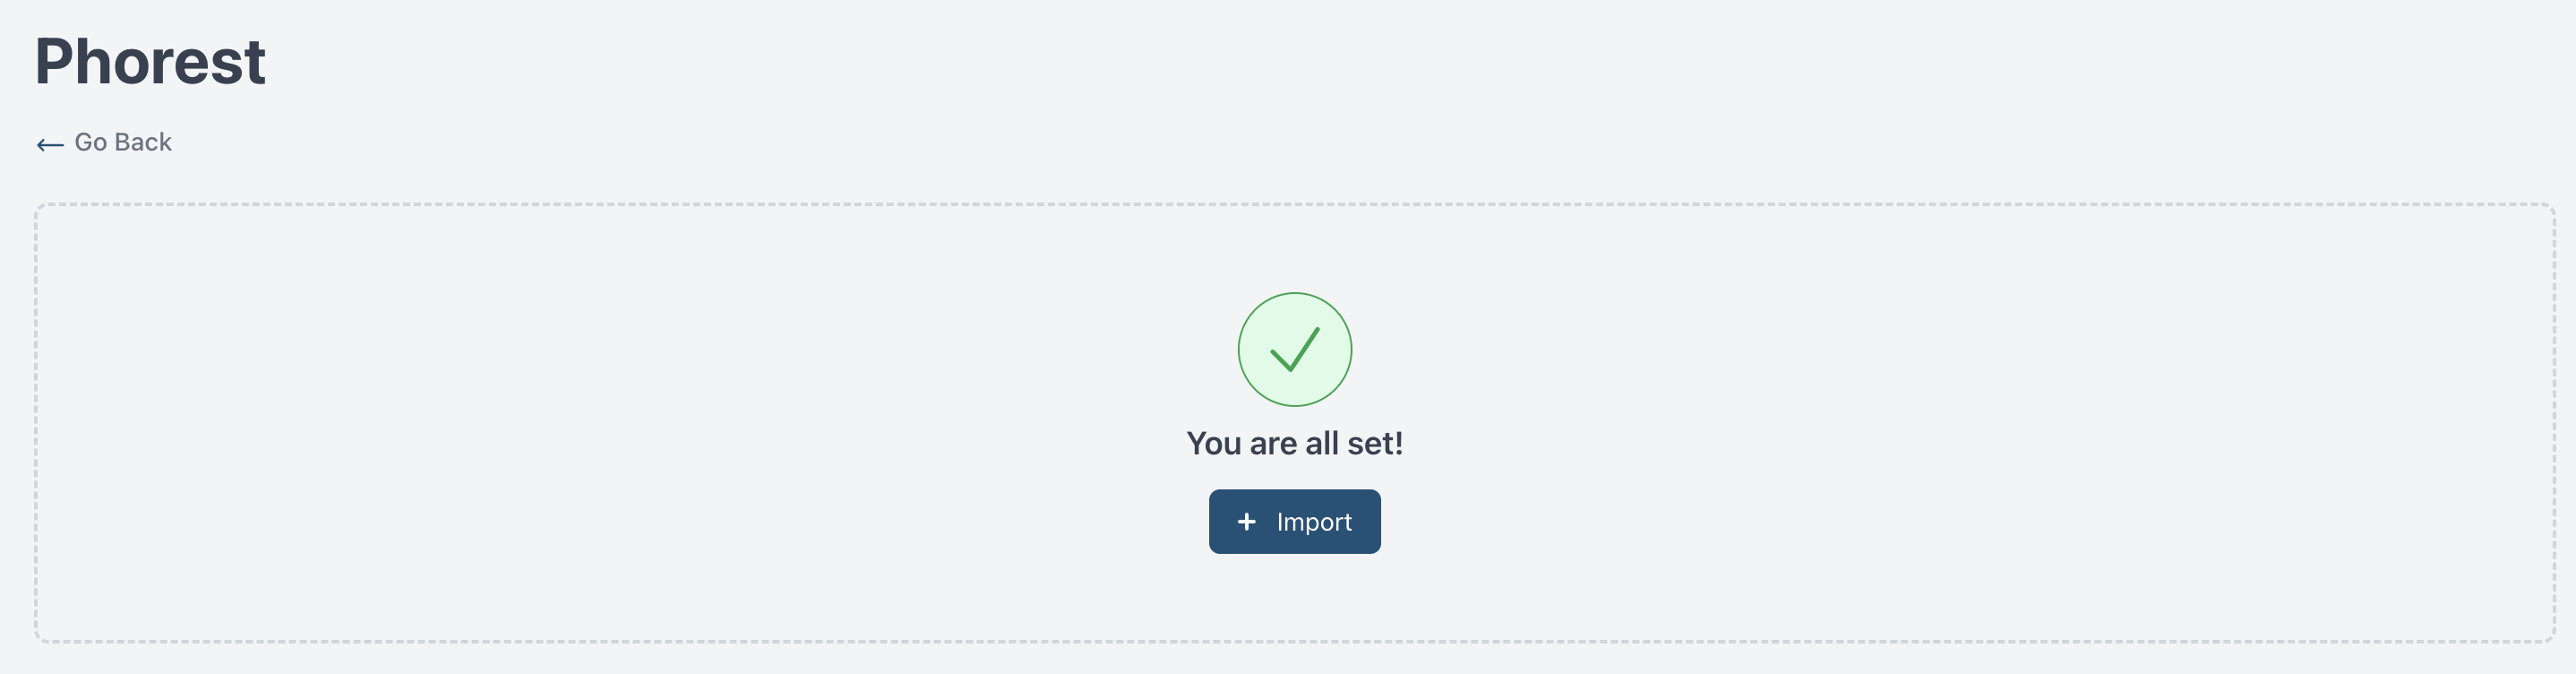Click the Import button
Viewport: 2576px width, 674px height.
1294,522
